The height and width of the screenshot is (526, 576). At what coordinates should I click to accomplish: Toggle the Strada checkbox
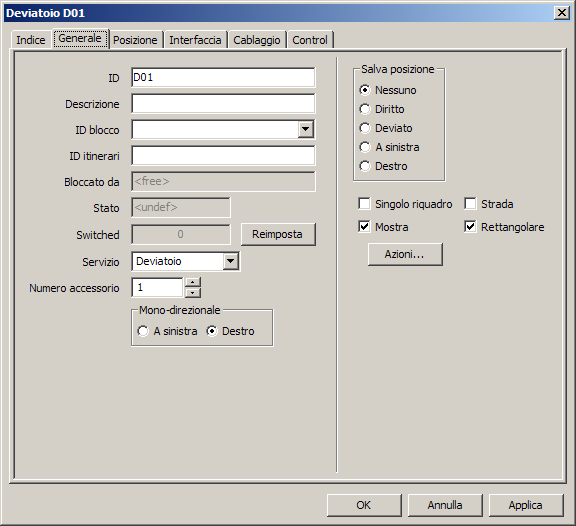point(470,203)
